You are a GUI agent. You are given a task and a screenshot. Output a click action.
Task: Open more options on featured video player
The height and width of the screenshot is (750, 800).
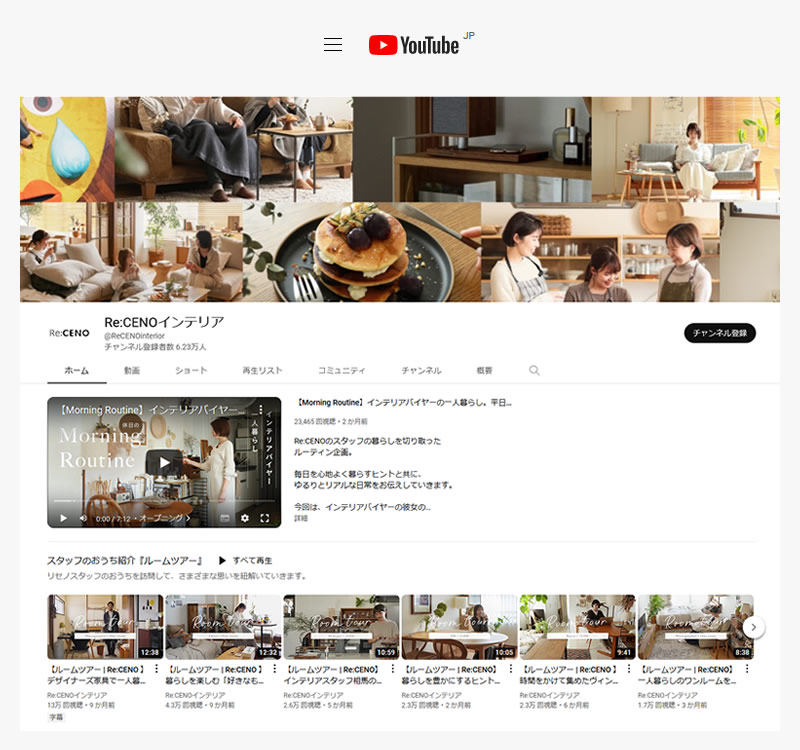click(261, 410)
